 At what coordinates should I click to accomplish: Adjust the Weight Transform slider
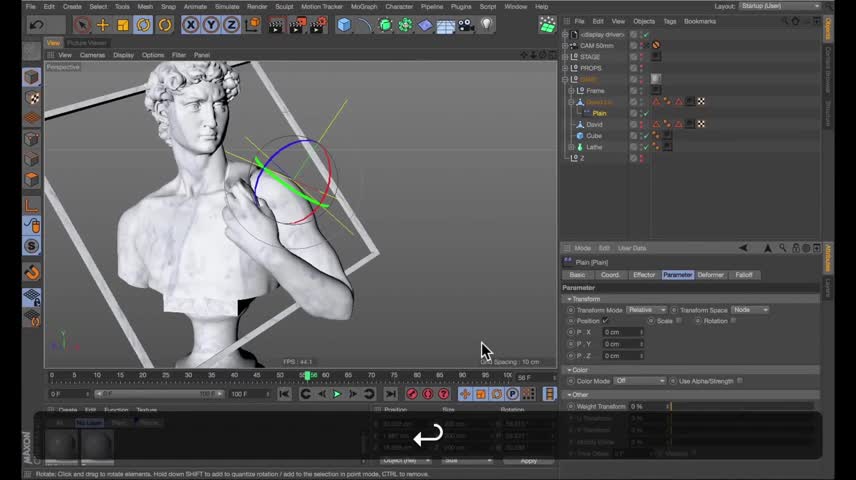[740, 406]
